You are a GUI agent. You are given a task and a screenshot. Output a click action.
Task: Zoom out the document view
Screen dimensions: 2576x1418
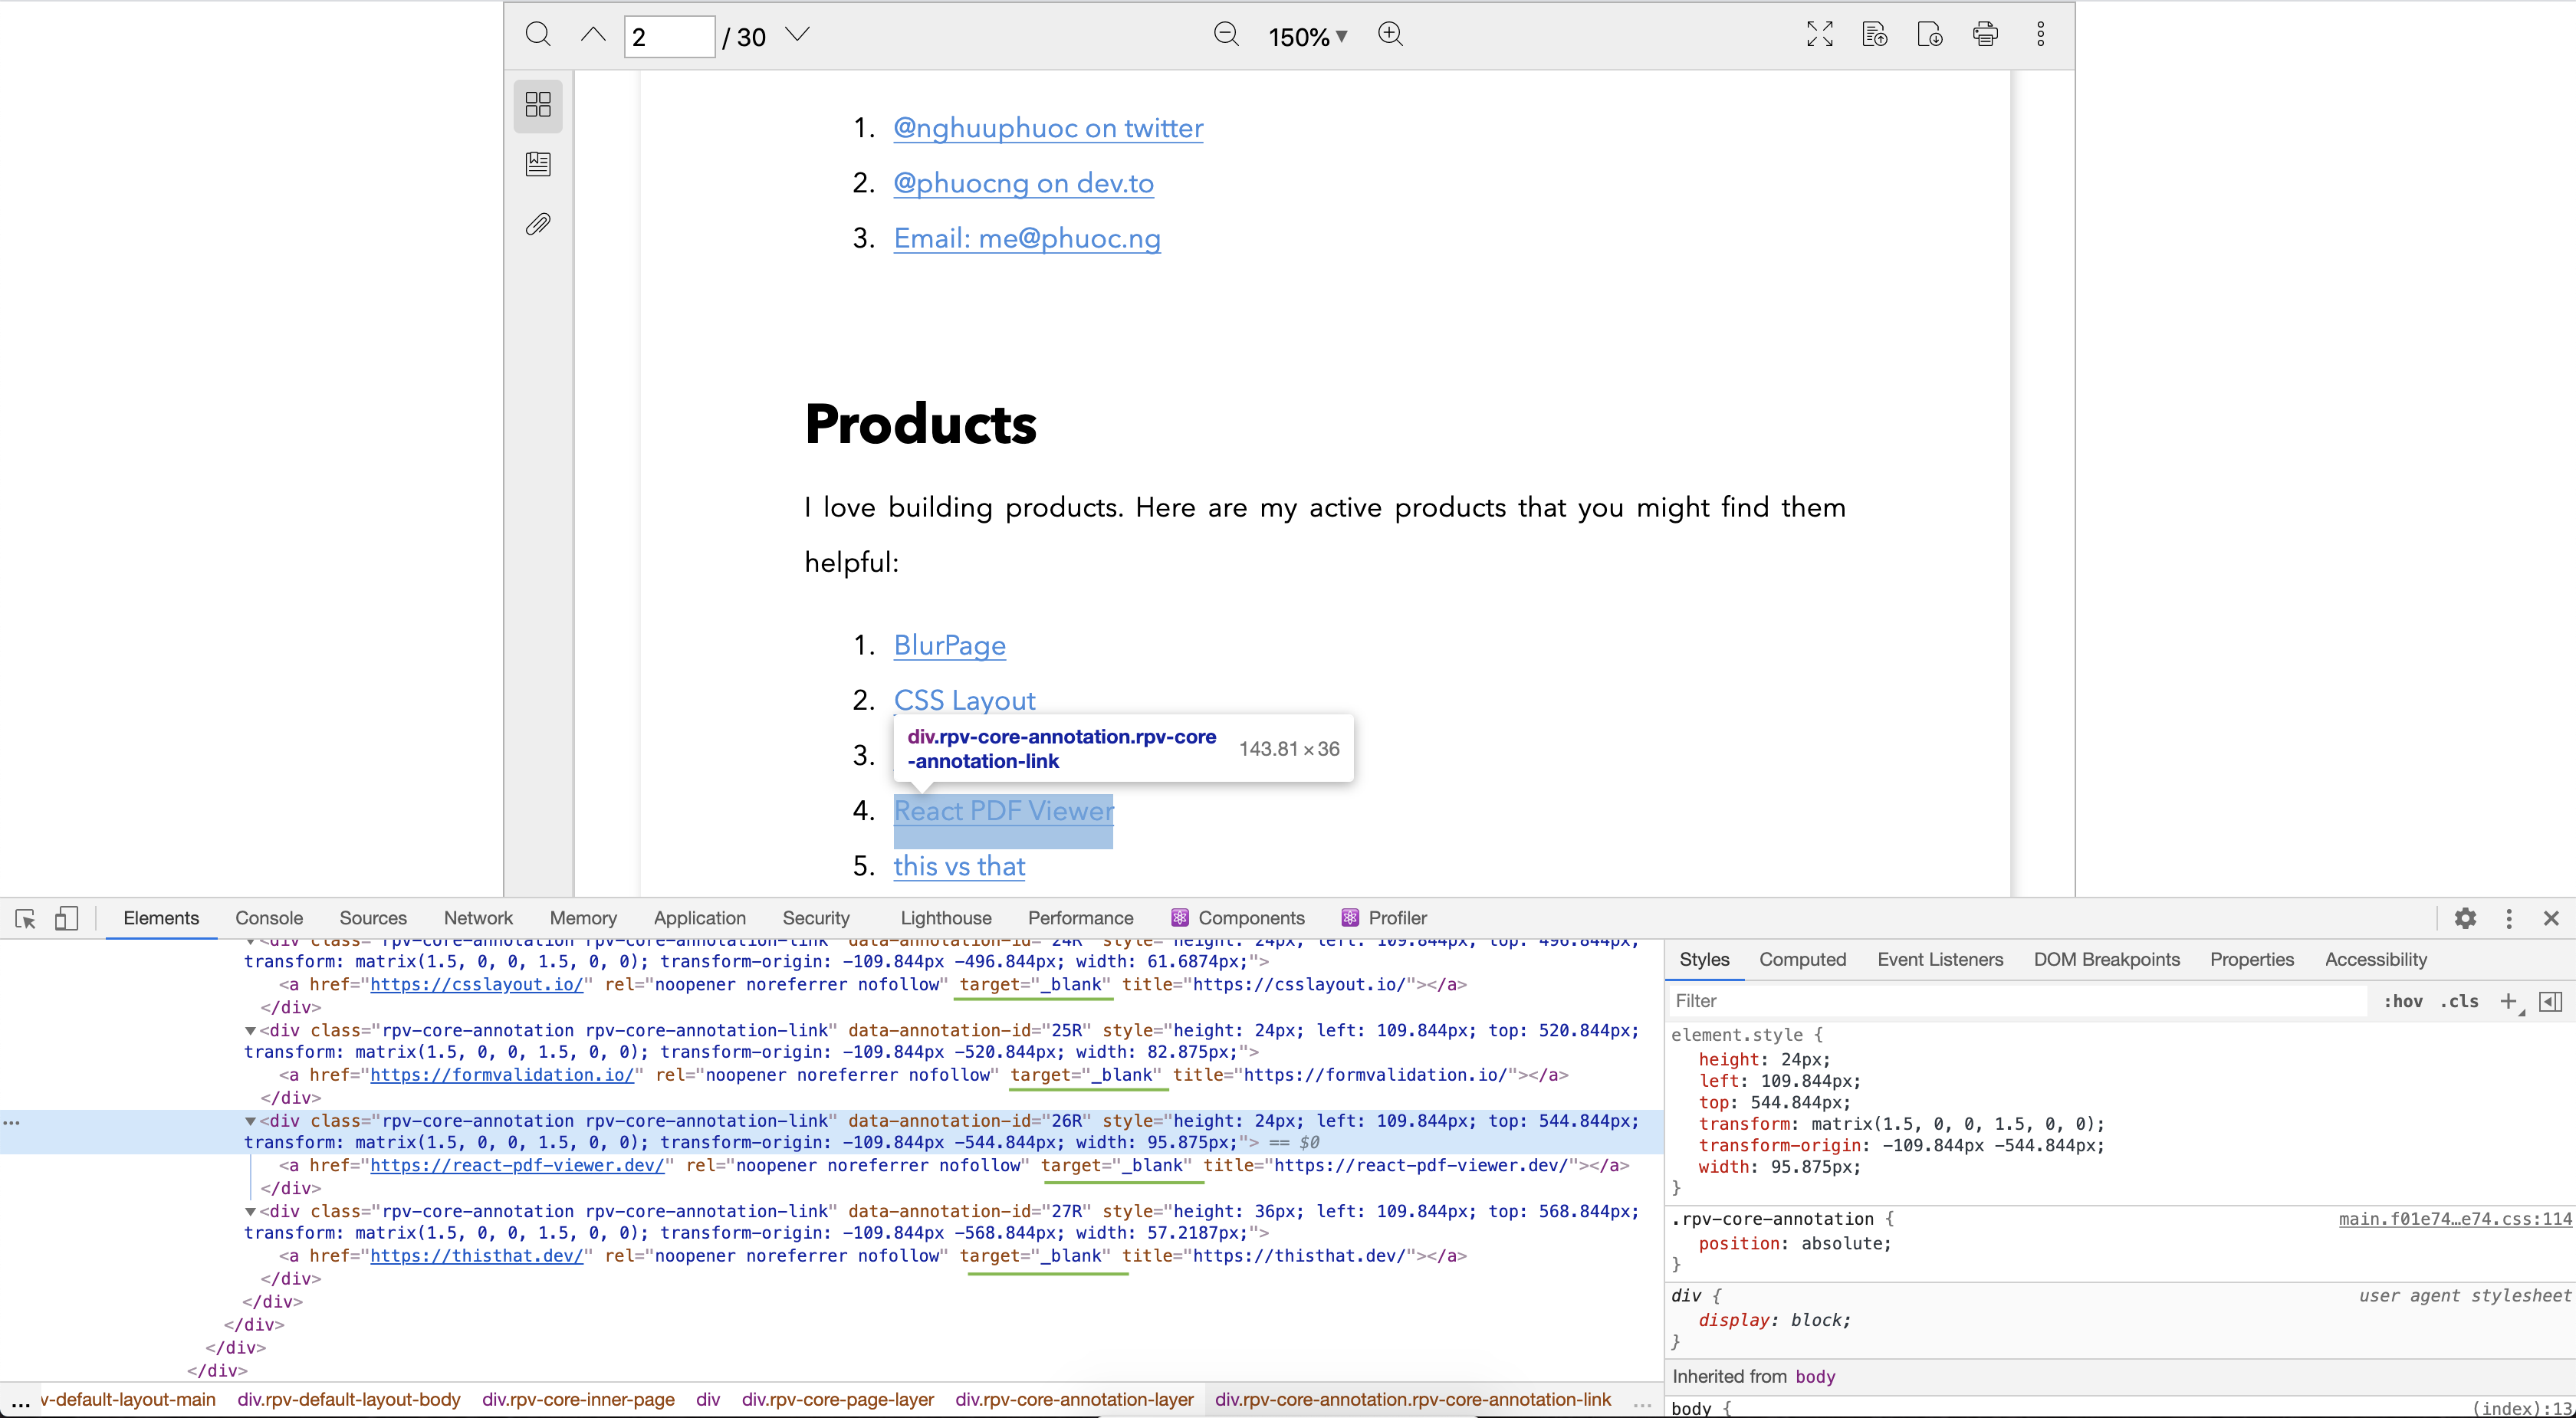1226,33
